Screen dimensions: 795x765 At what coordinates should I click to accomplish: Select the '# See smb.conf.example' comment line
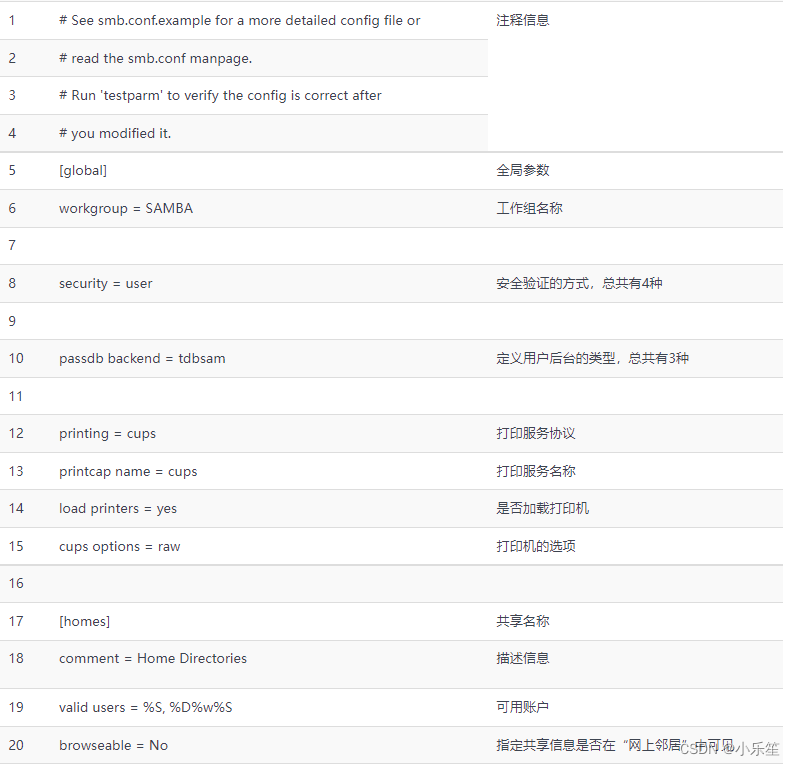coord(239,20)
